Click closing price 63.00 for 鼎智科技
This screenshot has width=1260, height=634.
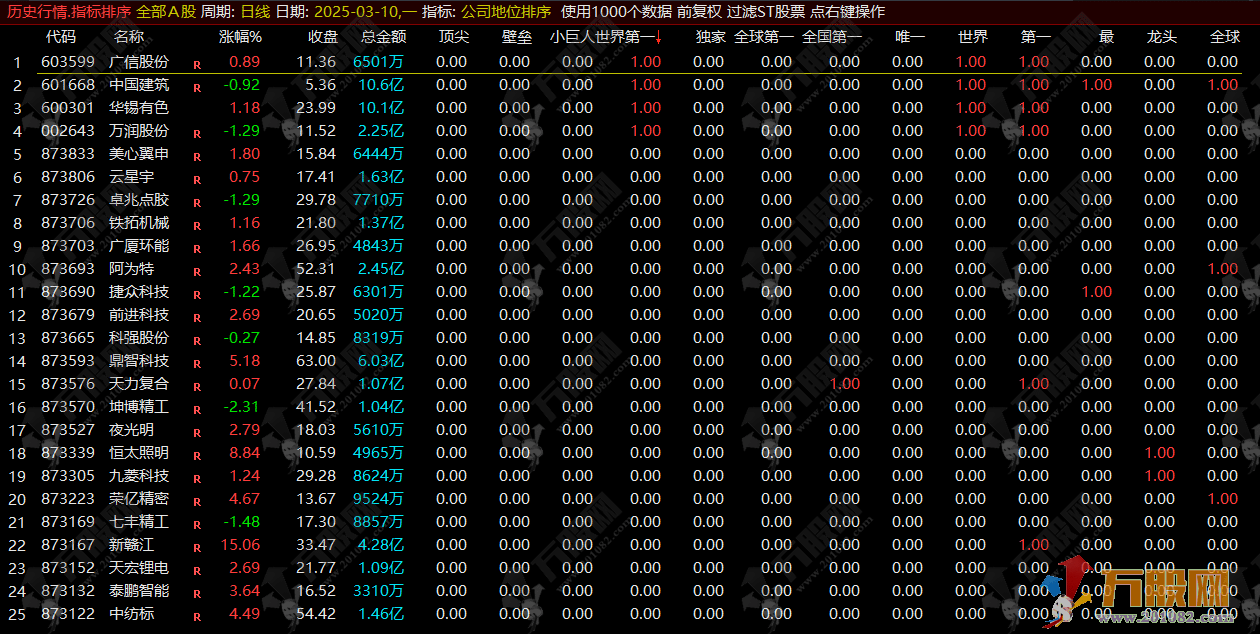317,361
